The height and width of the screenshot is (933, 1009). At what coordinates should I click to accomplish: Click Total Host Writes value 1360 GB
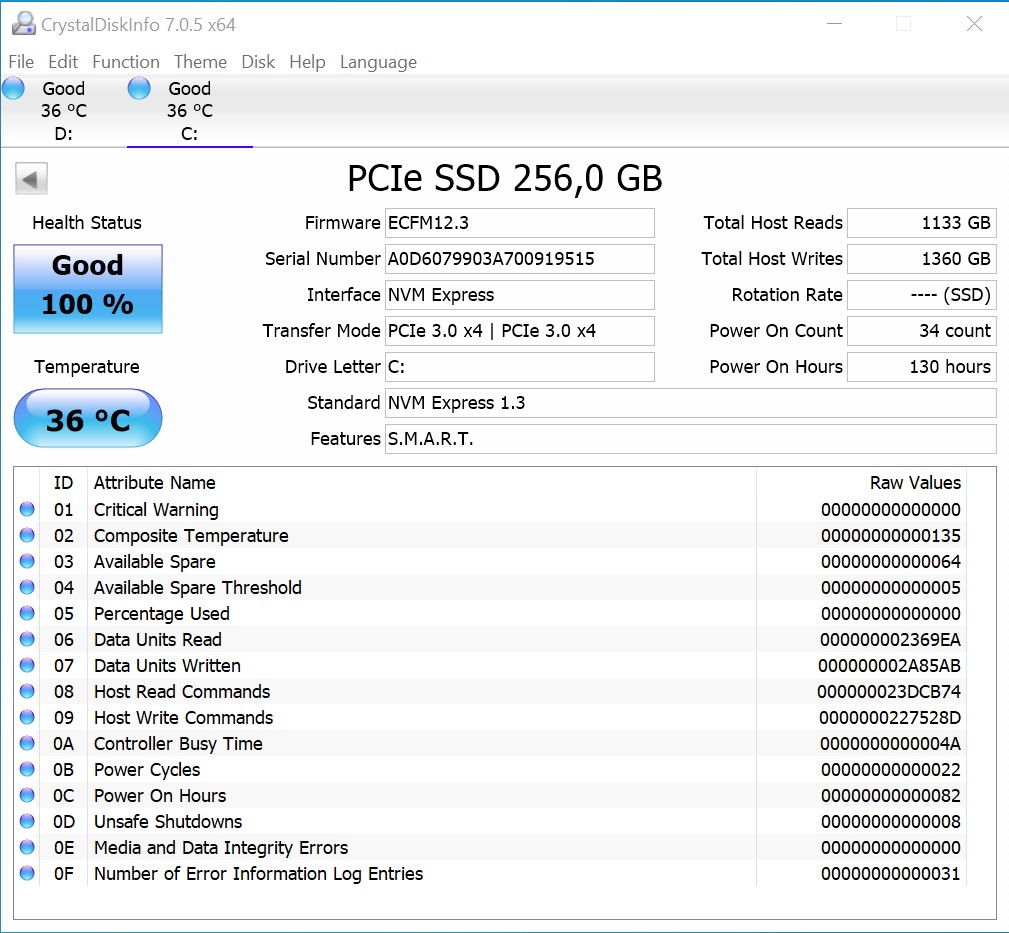(921, 259)
